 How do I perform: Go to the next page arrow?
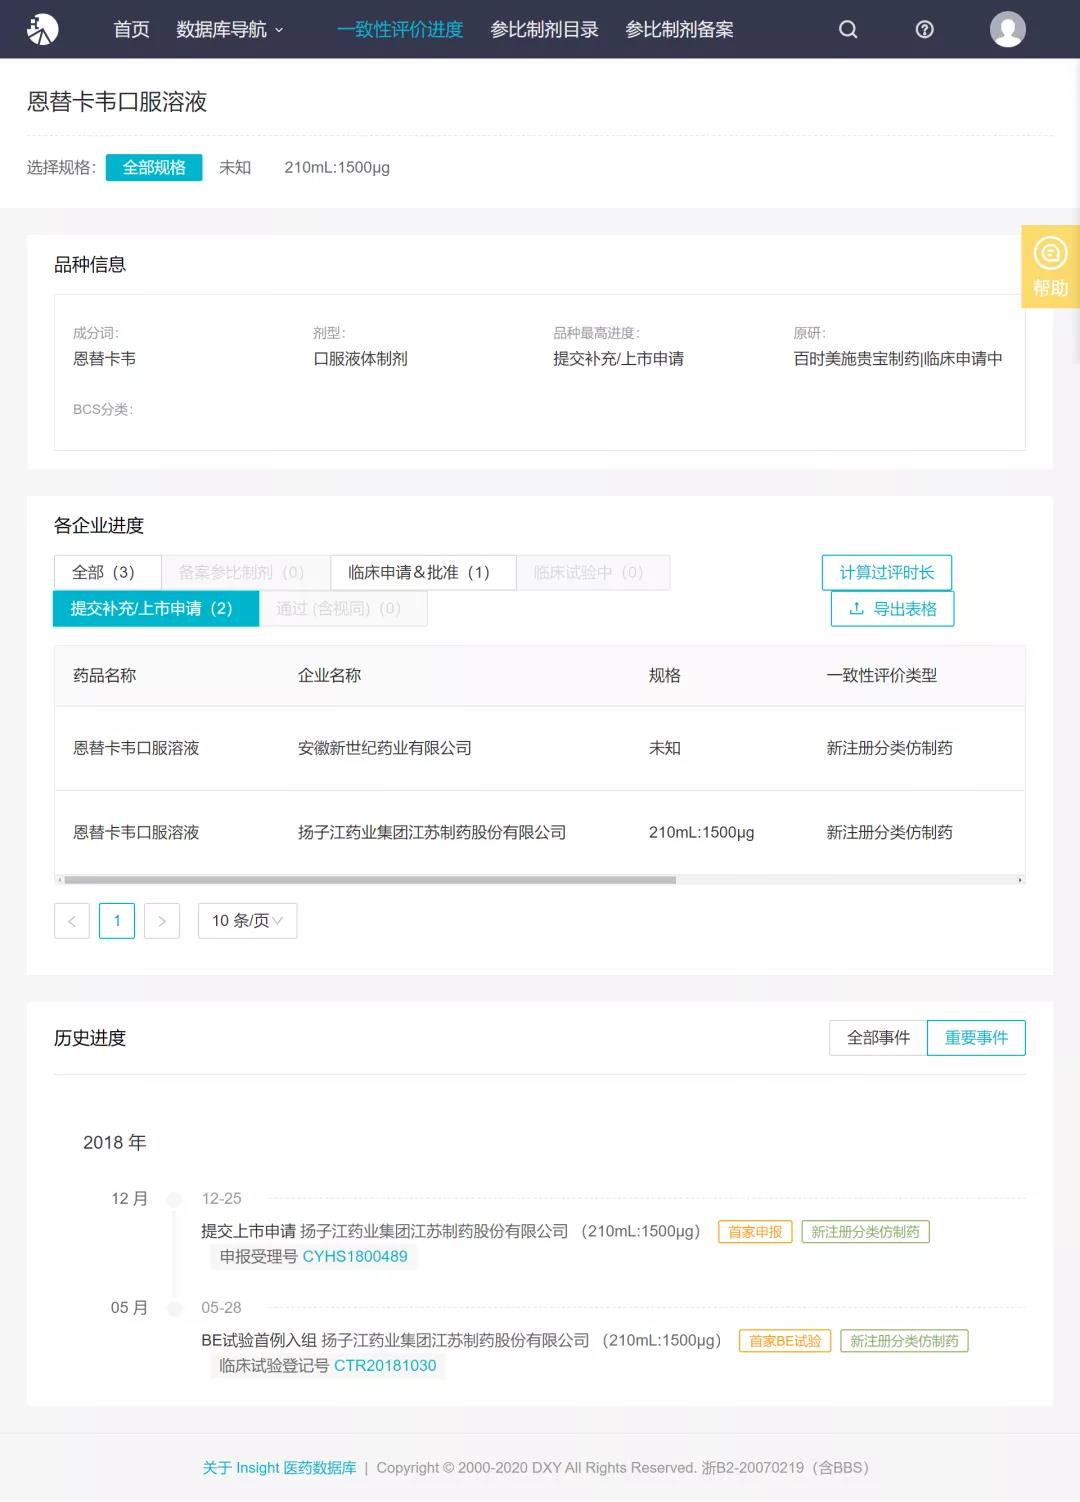click(162, 921)
